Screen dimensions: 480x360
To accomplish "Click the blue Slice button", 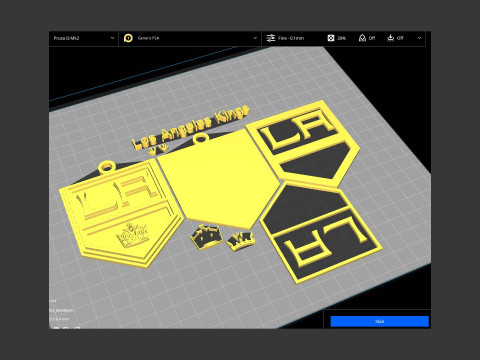I will (379, 321).
